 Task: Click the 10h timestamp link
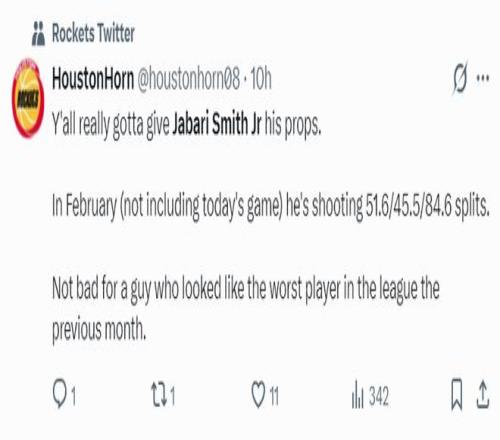pos(261,79)
